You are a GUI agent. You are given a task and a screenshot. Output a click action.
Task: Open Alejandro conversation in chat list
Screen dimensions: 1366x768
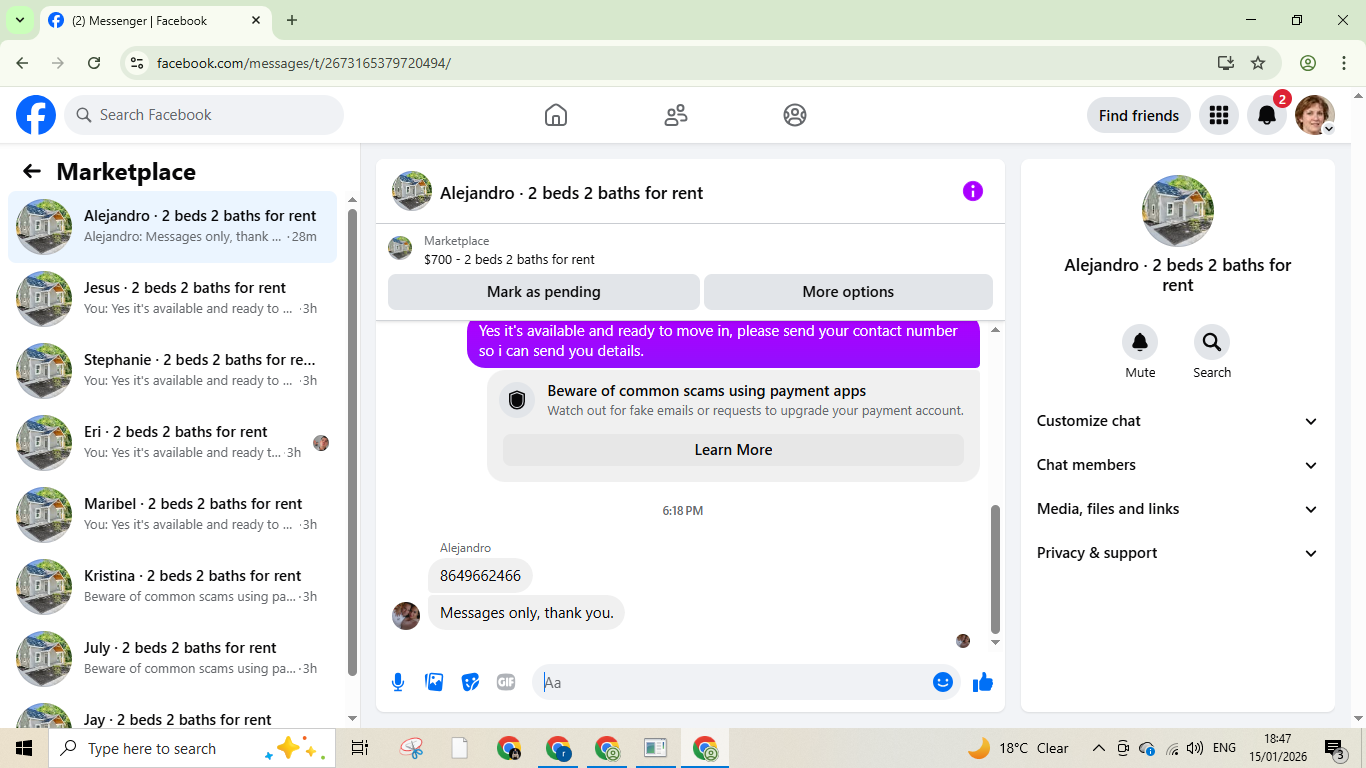point(173,227)
